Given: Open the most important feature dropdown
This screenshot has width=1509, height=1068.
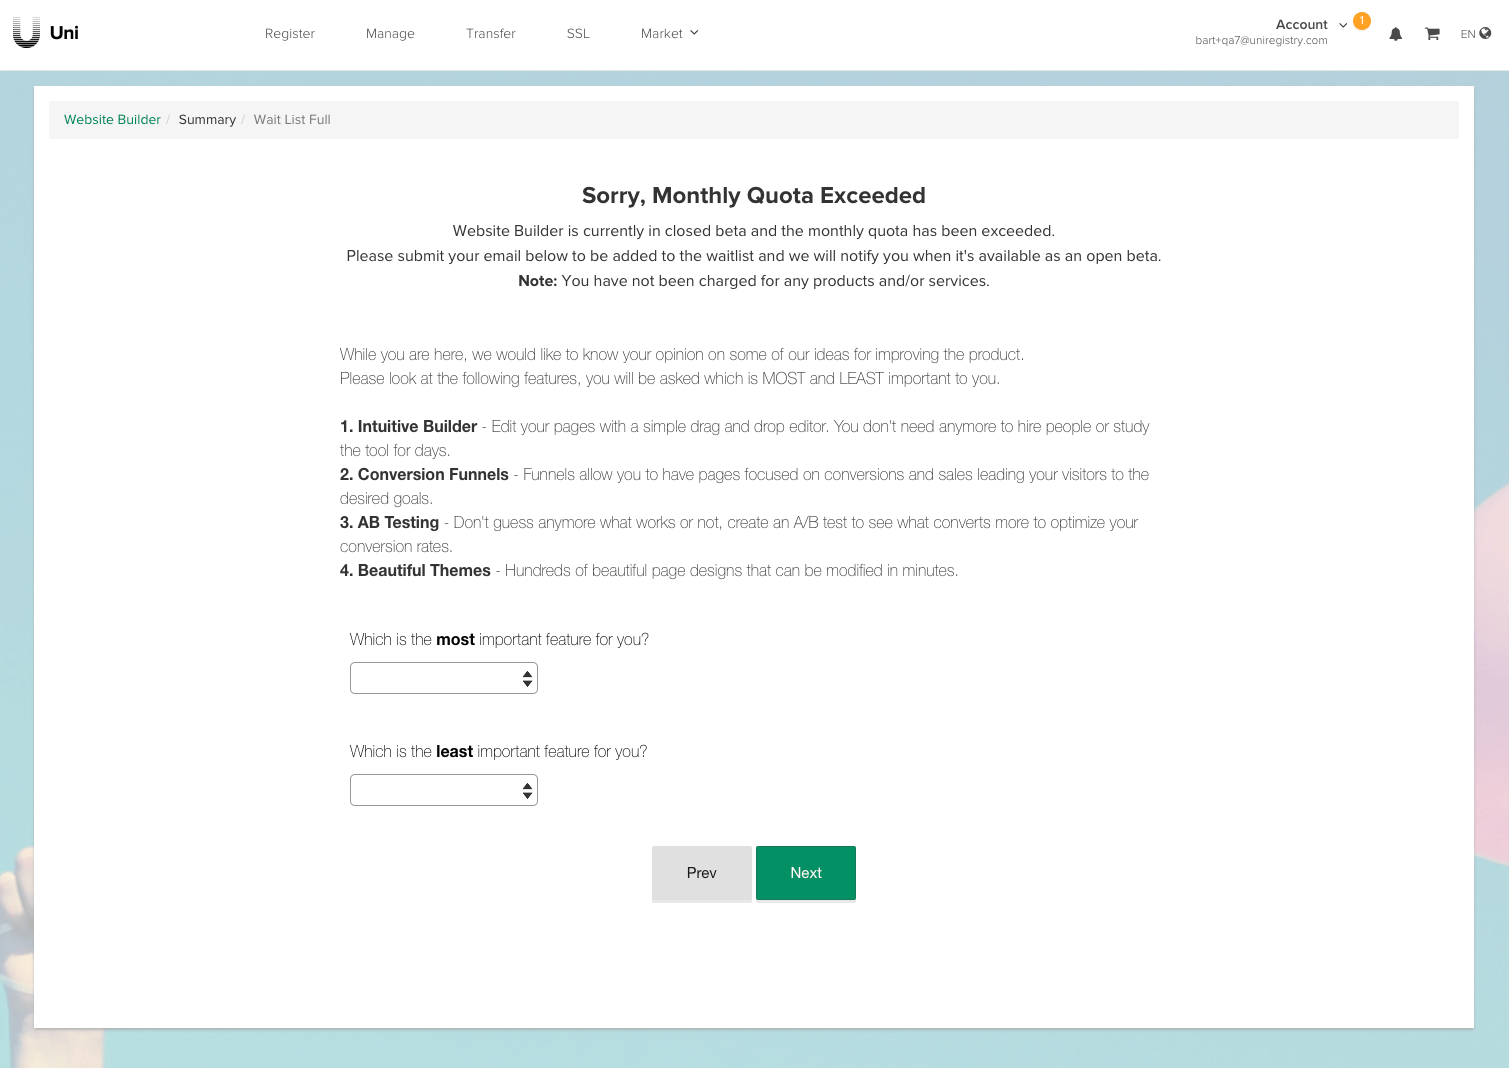Looking at the screenshot, I should point(443,678).
